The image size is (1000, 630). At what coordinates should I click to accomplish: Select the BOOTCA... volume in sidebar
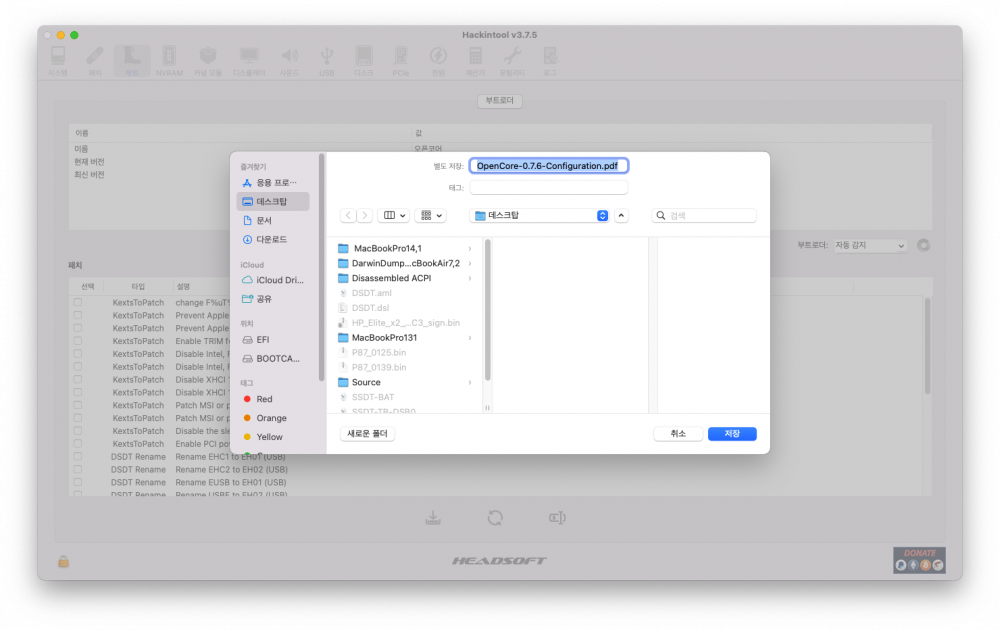pyautogui.click(x=272, y=358)
